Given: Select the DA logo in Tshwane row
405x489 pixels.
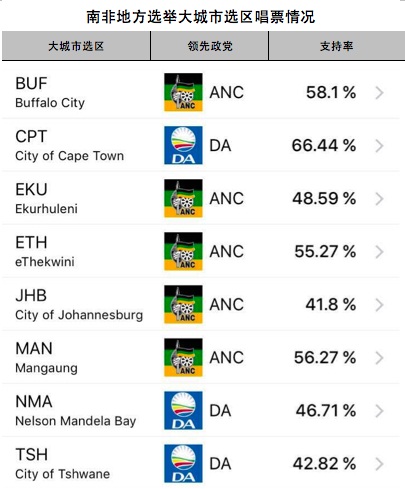Looking at the screenshot, I should (x=183, y=463).
